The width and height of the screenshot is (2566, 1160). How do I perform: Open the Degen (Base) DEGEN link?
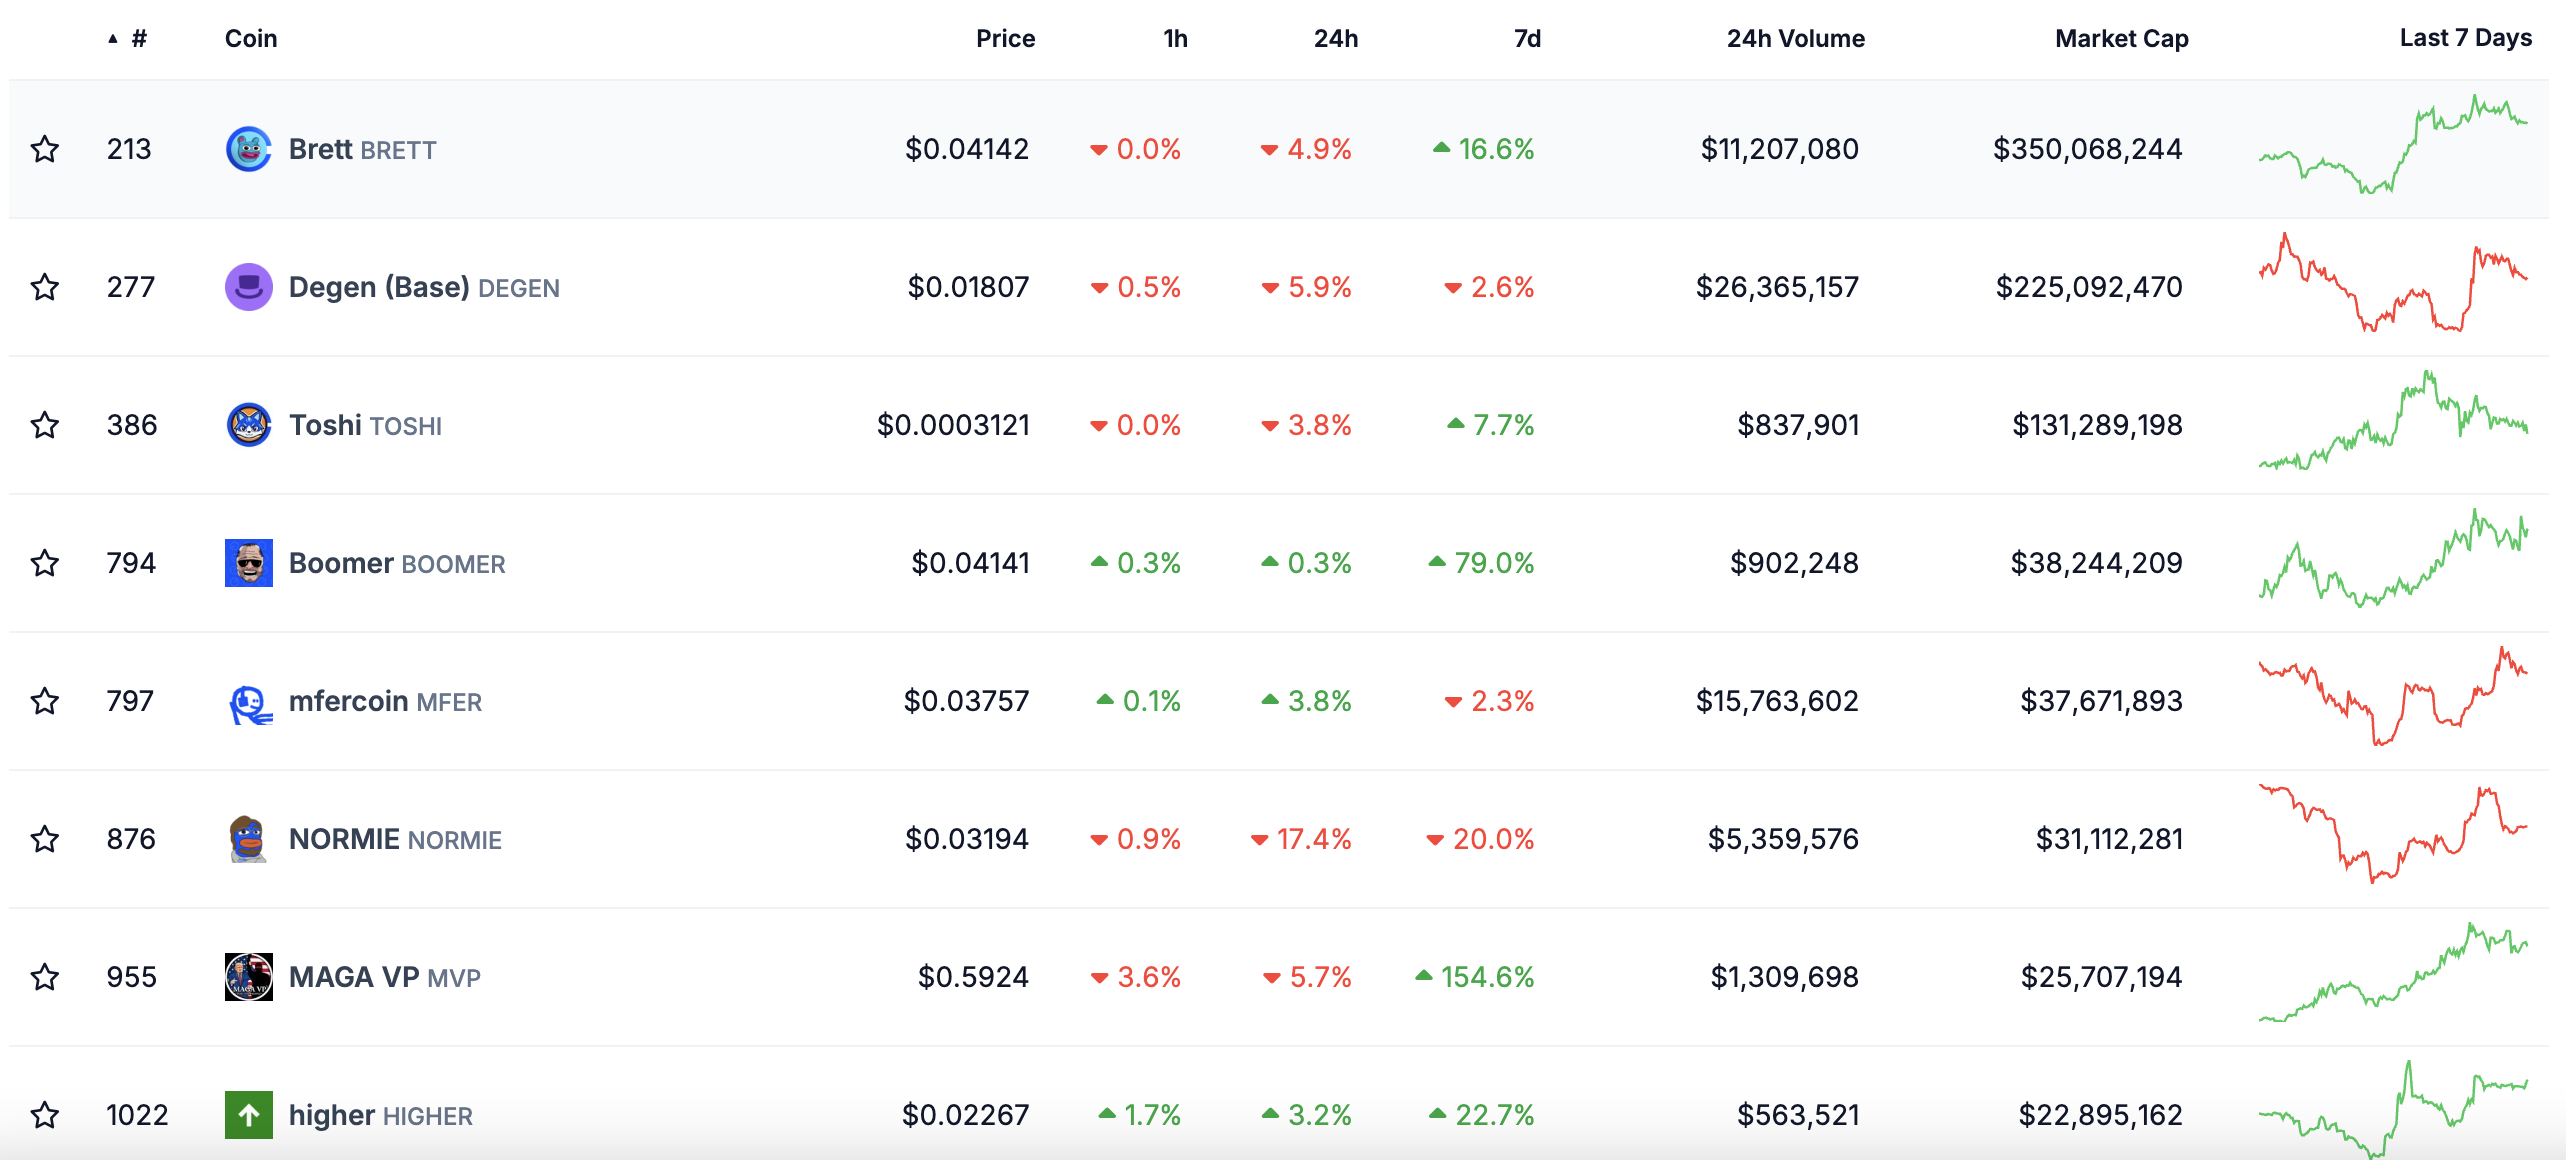(x=424, y=287)
